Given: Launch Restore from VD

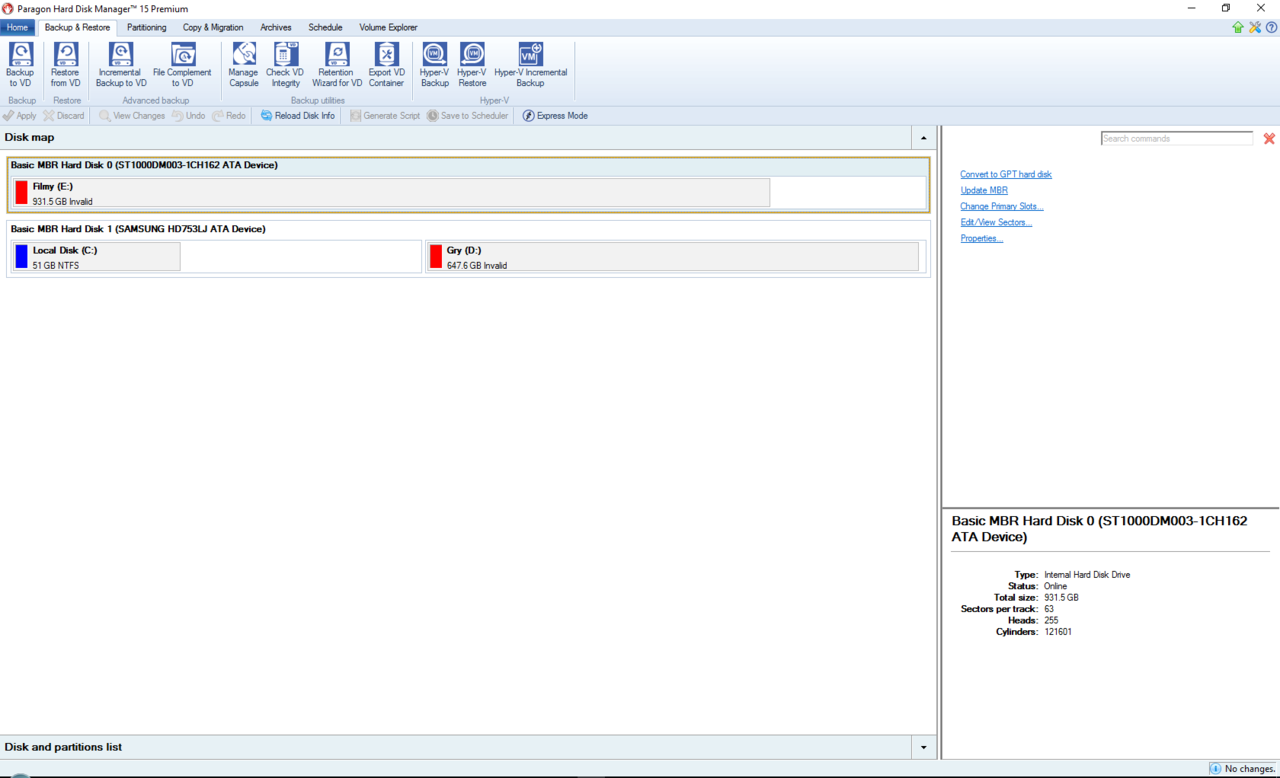Looking at the screenshot, I should pos(66,65).
